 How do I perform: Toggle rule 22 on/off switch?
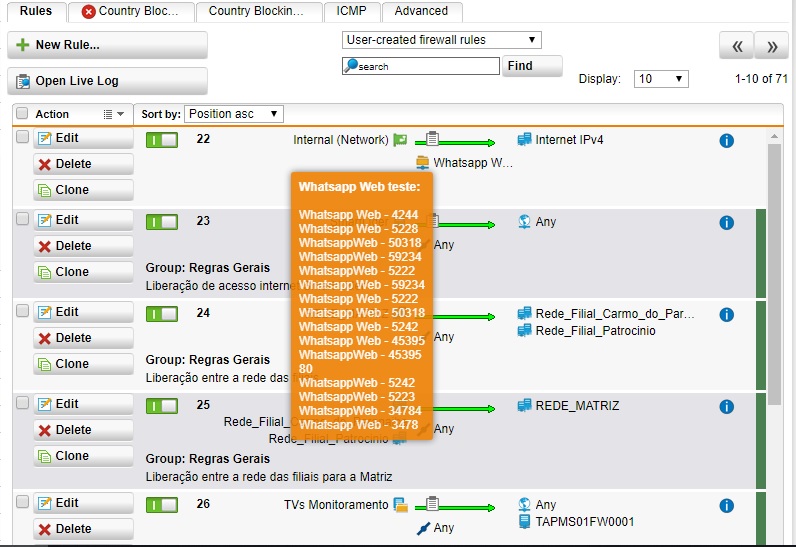pos(162,140)
